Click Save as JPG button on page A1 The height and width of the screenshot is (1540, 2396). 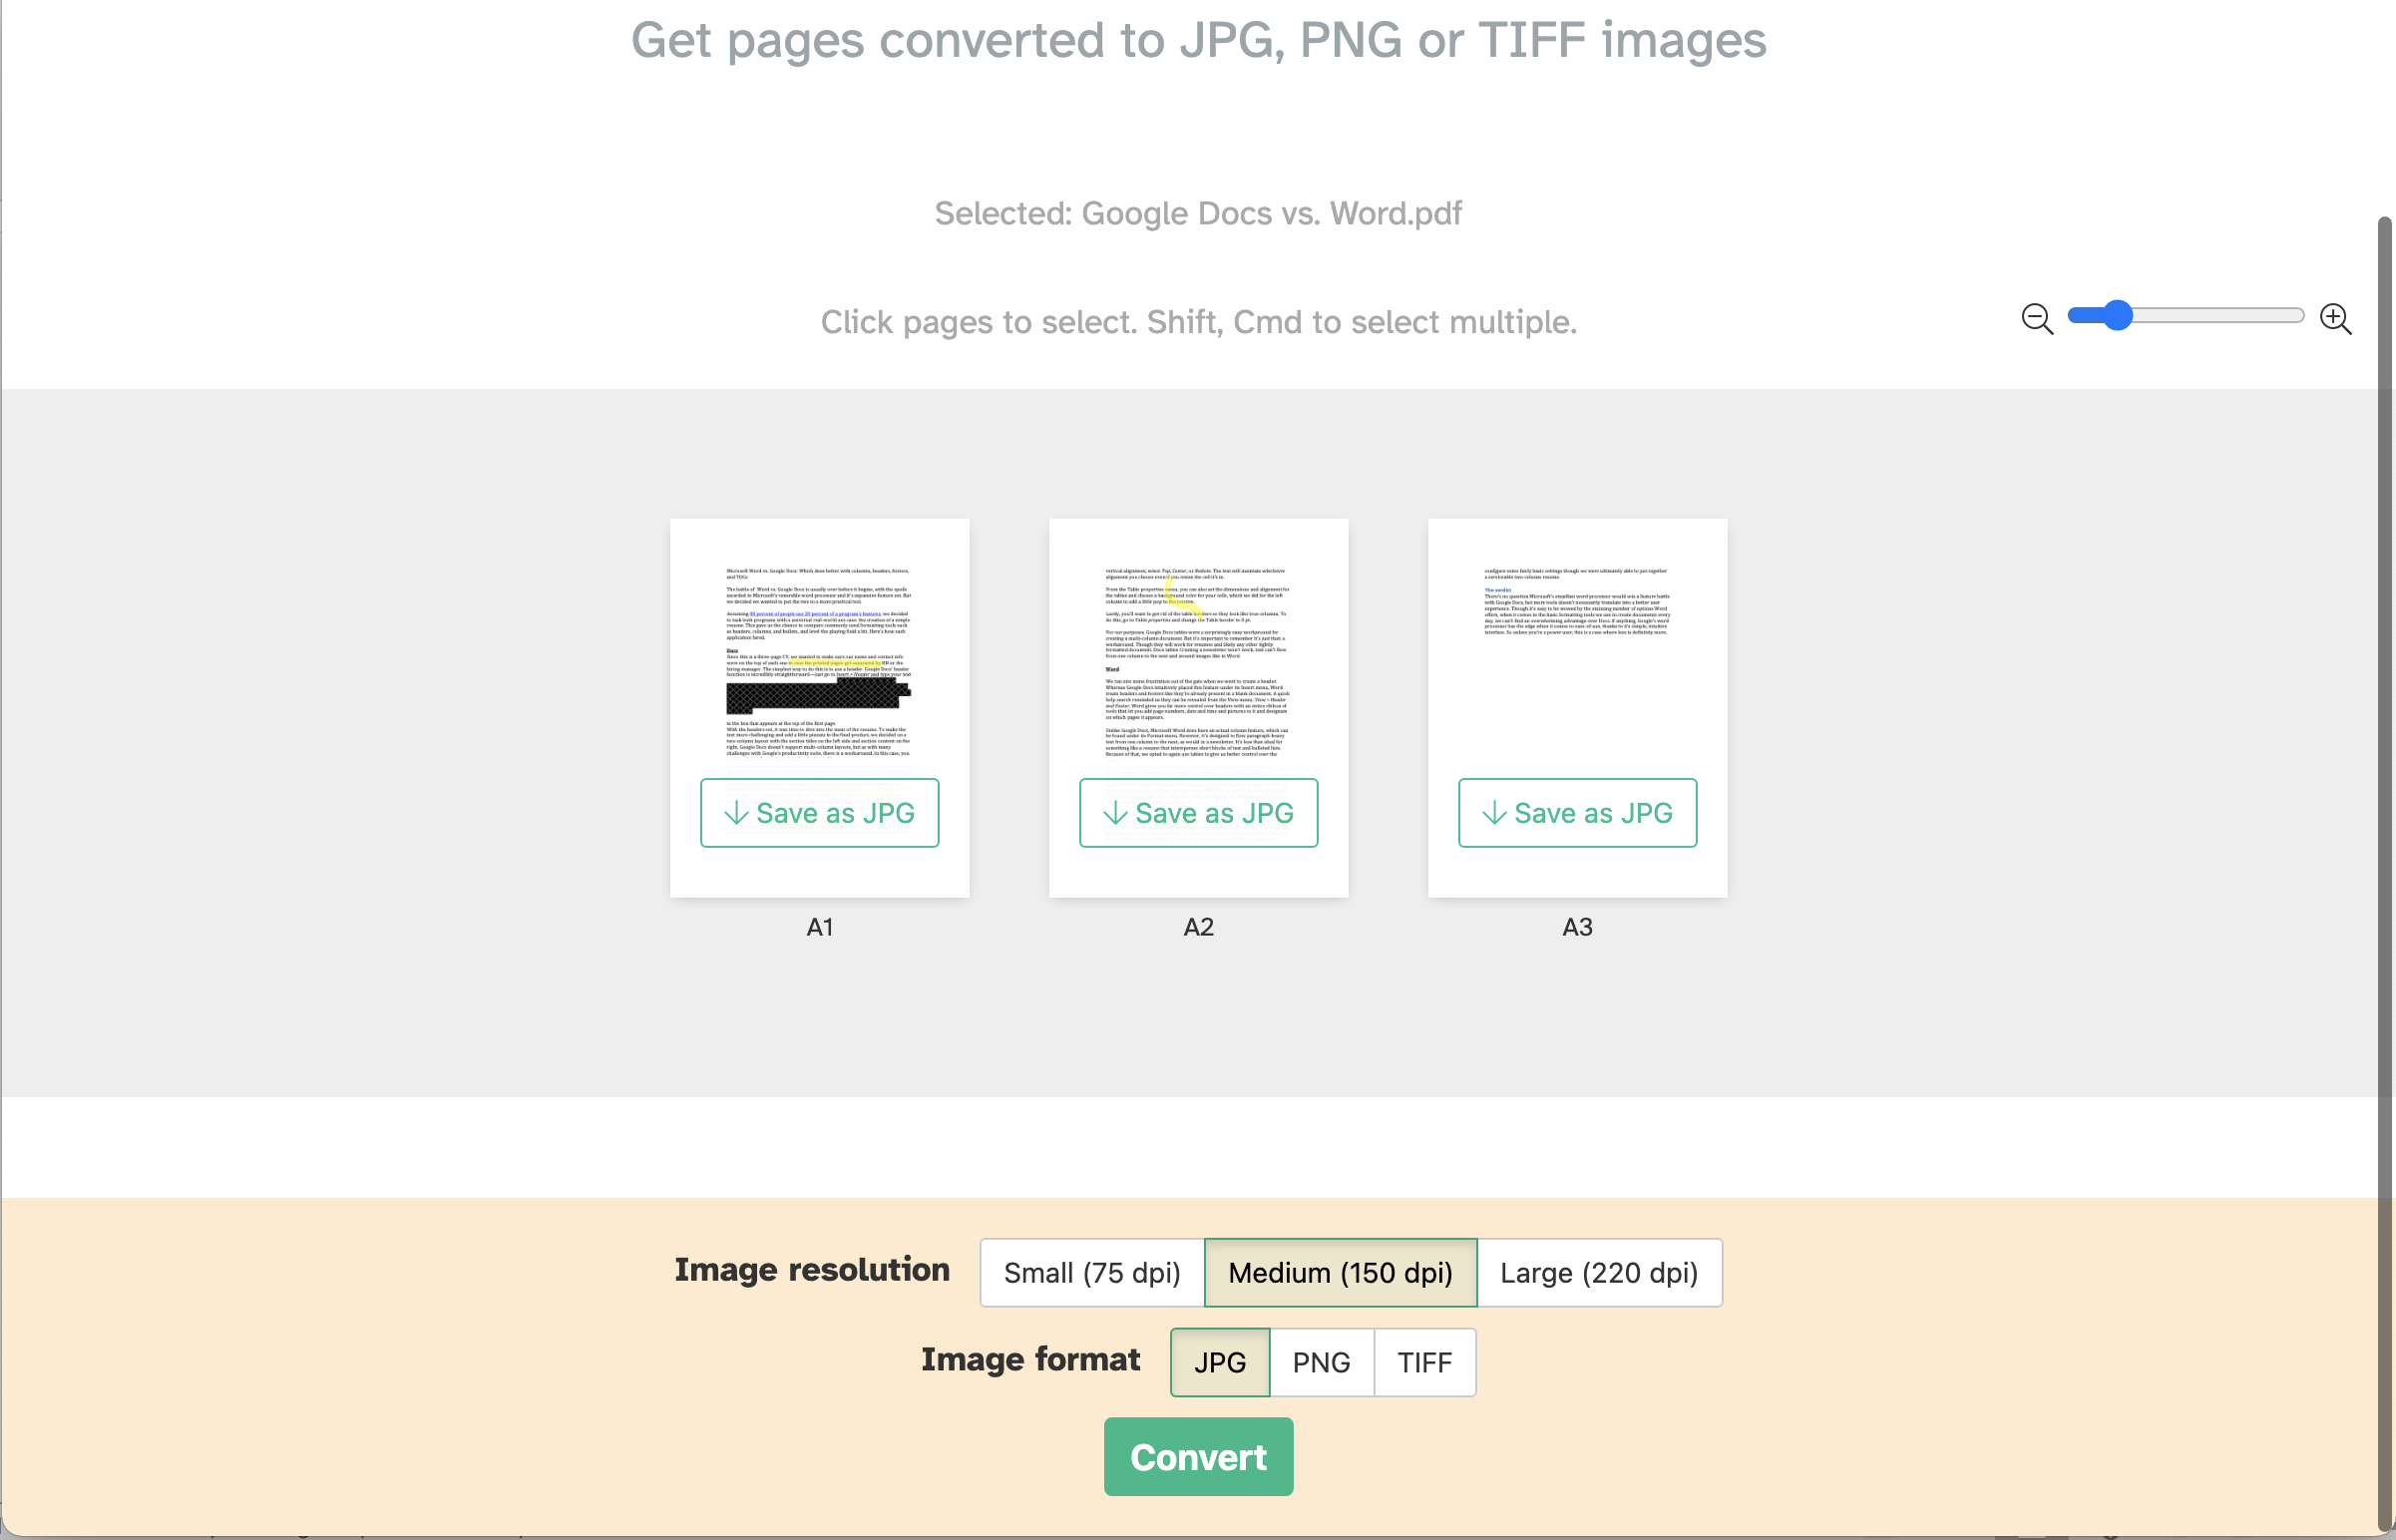[x=819, y=812]
